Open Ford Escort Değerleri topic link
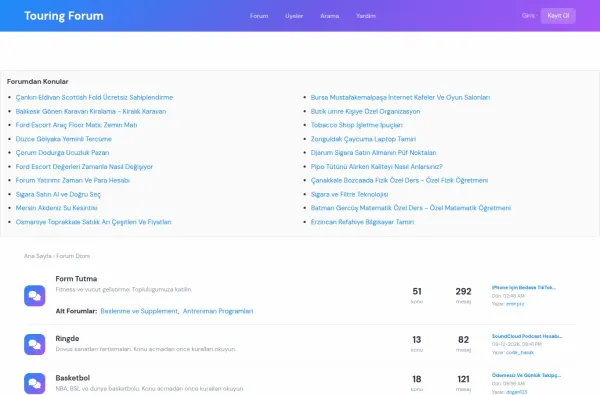This screenshot has height=395, width=600. (84, 167)
